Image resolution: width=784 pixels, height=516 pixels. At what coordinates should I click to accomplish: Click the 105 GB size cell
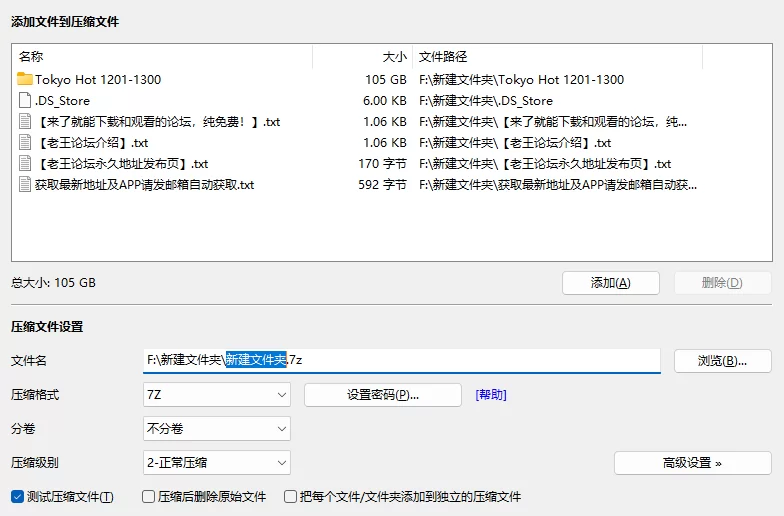[386, 80]
